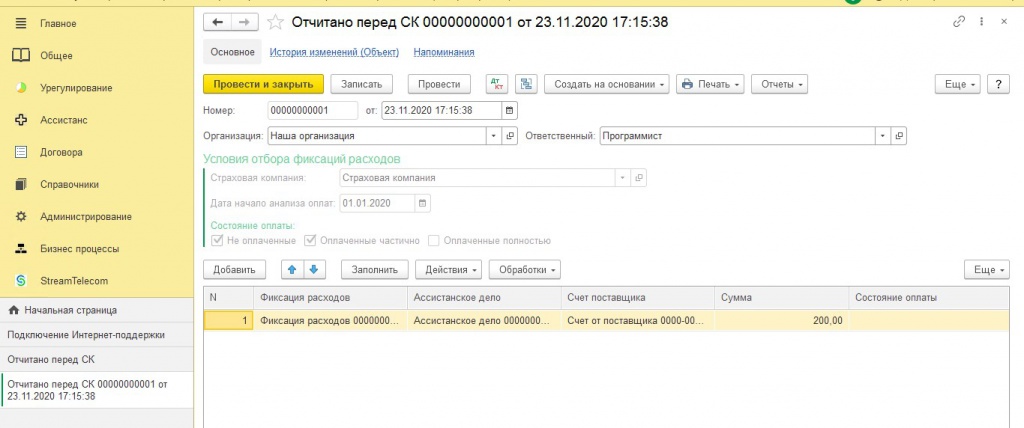Open the Главное section icon
The height and width of the screenshot is (428, 1024).
(21, 24)
